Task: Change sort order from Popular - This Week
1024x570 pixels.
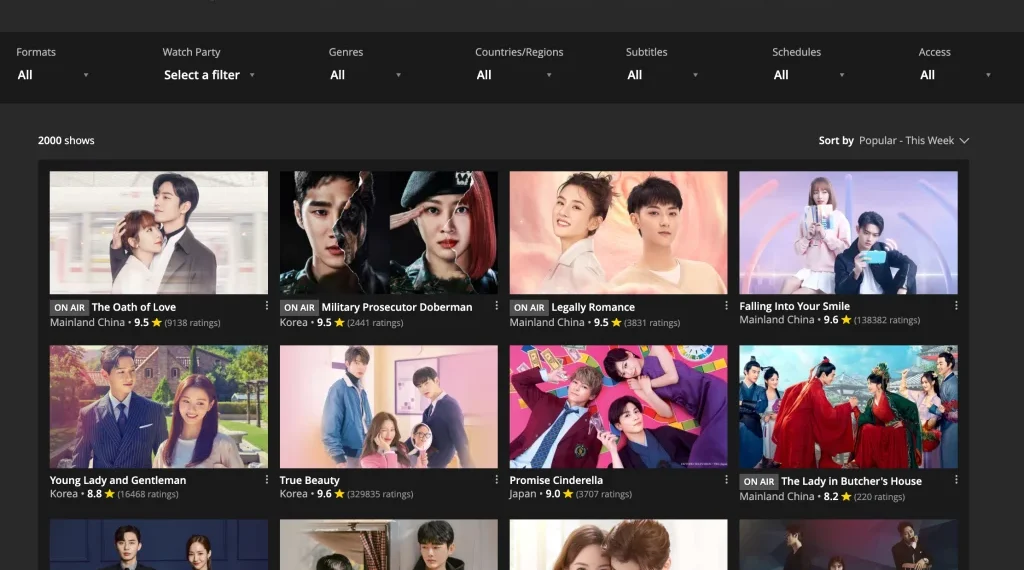Action: [x=914, y=140]
